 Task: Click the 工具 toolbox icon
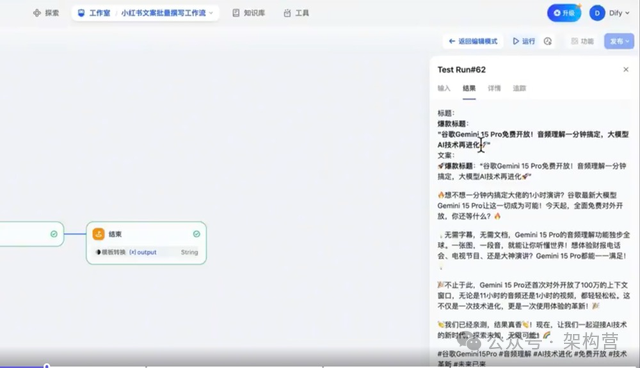pos(287,13)
